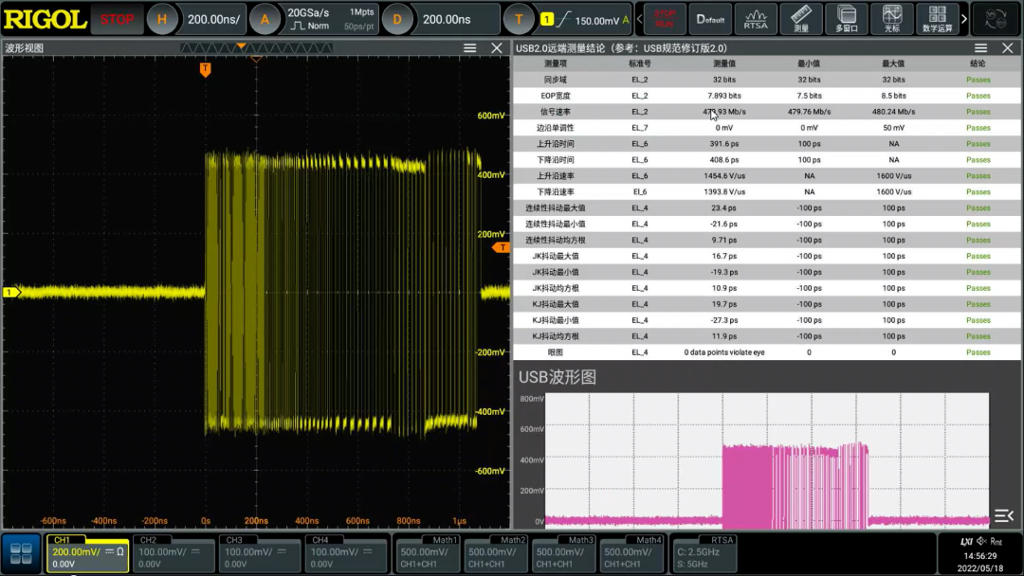The height and width of the screenshot is (576, 1024).
Task: Open the 波形视图 window hamburger menu
Action: 470,48
